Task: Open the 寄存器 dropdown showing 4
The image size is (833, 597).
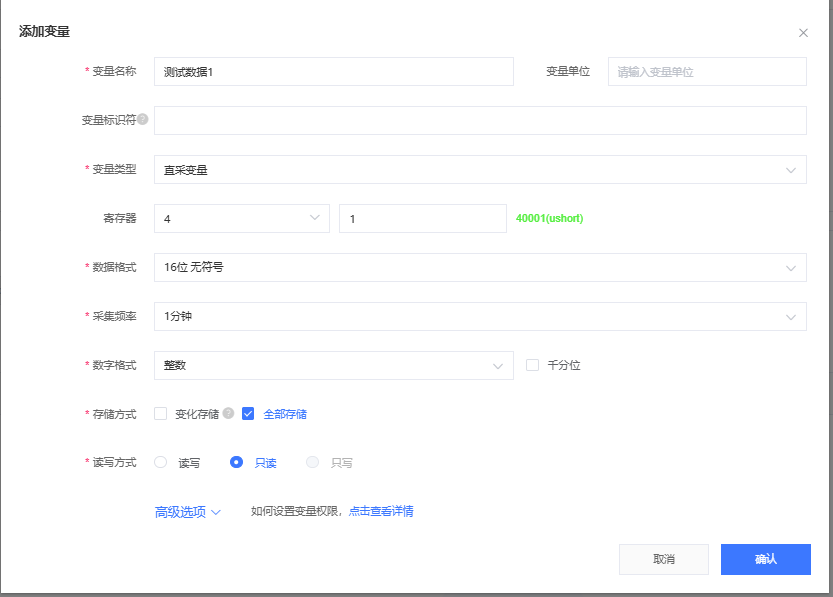Action: pos(241,218)
